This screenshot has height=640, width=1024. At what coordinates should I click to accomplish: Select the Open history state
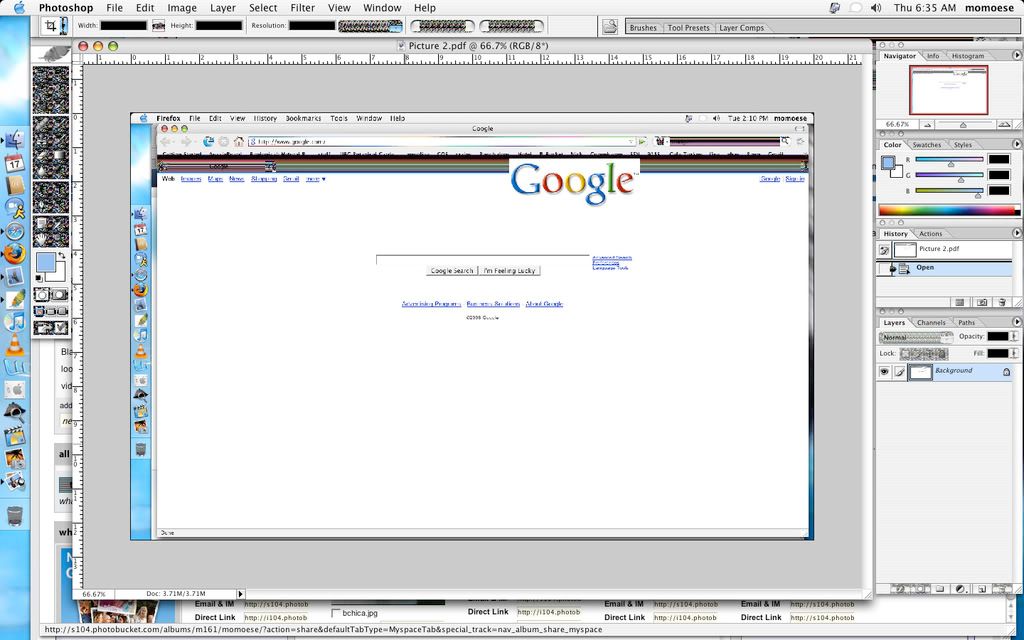(x=944, y=268)
